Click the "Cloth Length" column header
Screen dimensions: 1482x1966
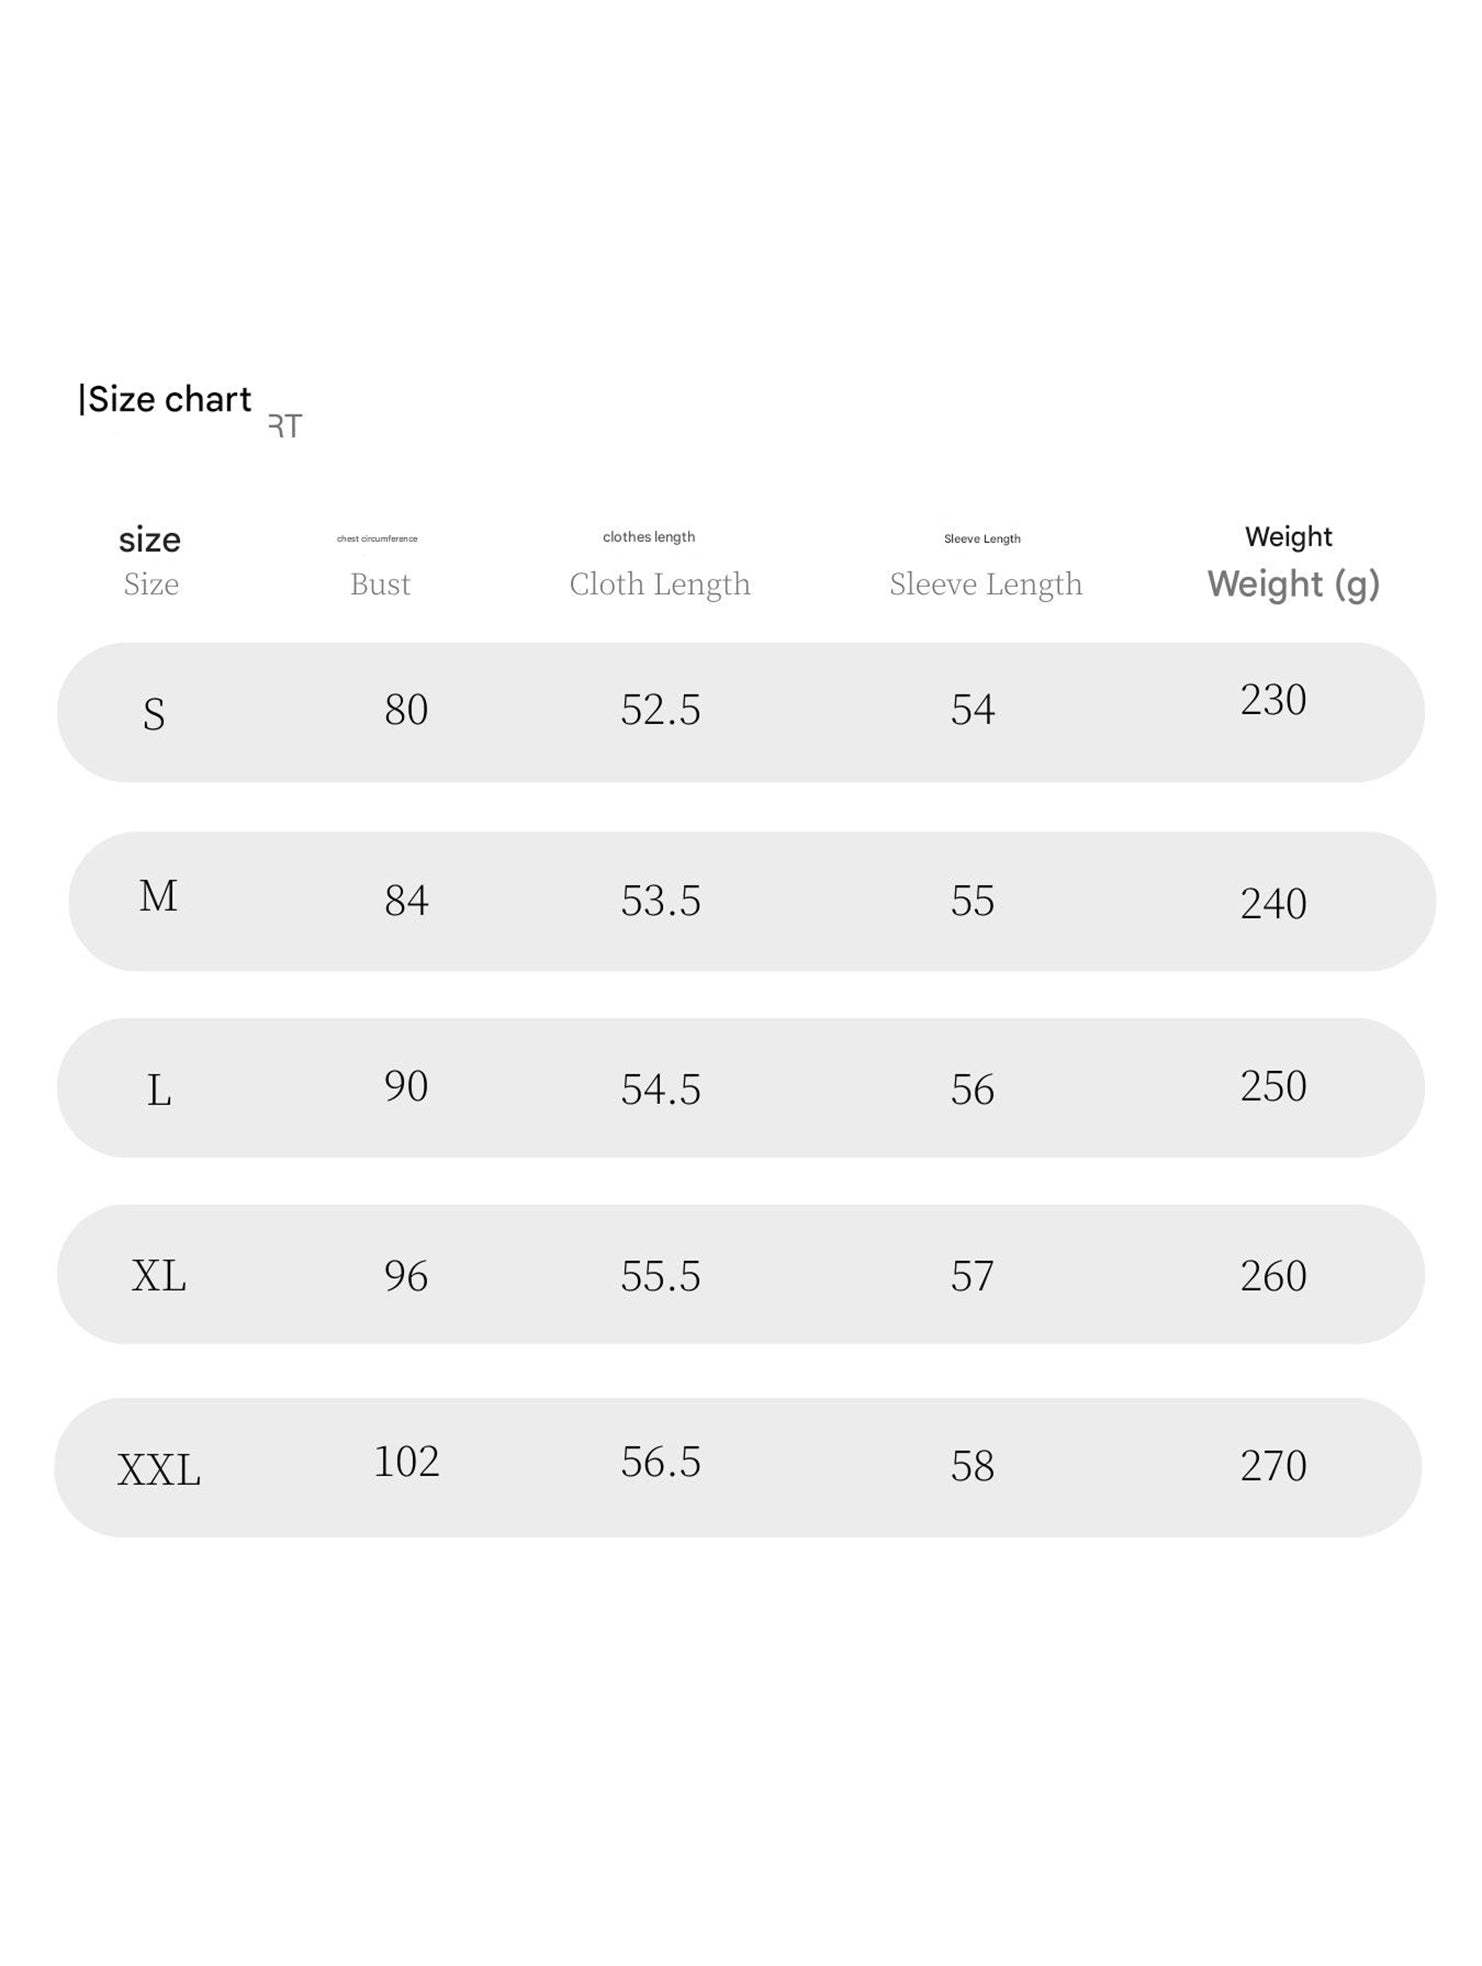(x=660, y=584)
